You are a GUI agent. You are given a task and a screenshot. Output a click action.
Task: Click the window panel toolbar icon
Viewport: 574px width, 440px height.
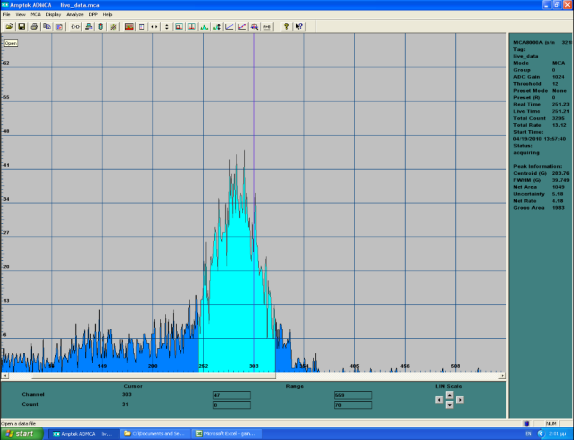(x=142, y=27)
